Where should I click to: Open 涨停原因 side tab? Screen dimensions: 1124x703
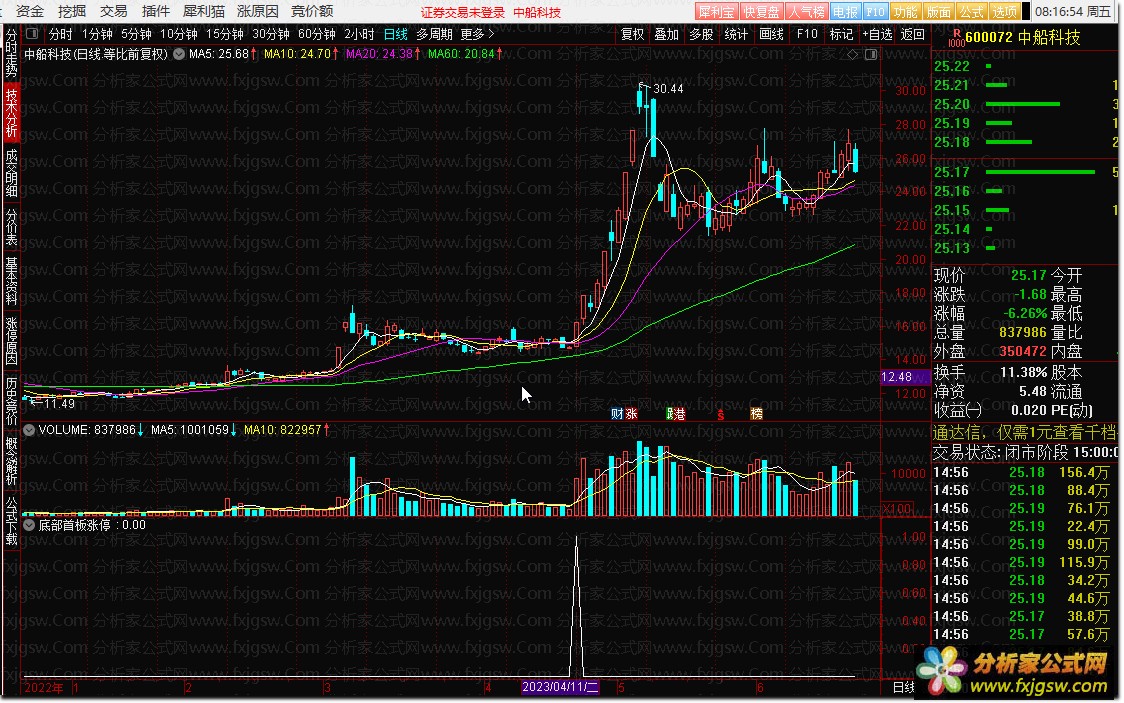coord(11,341)
